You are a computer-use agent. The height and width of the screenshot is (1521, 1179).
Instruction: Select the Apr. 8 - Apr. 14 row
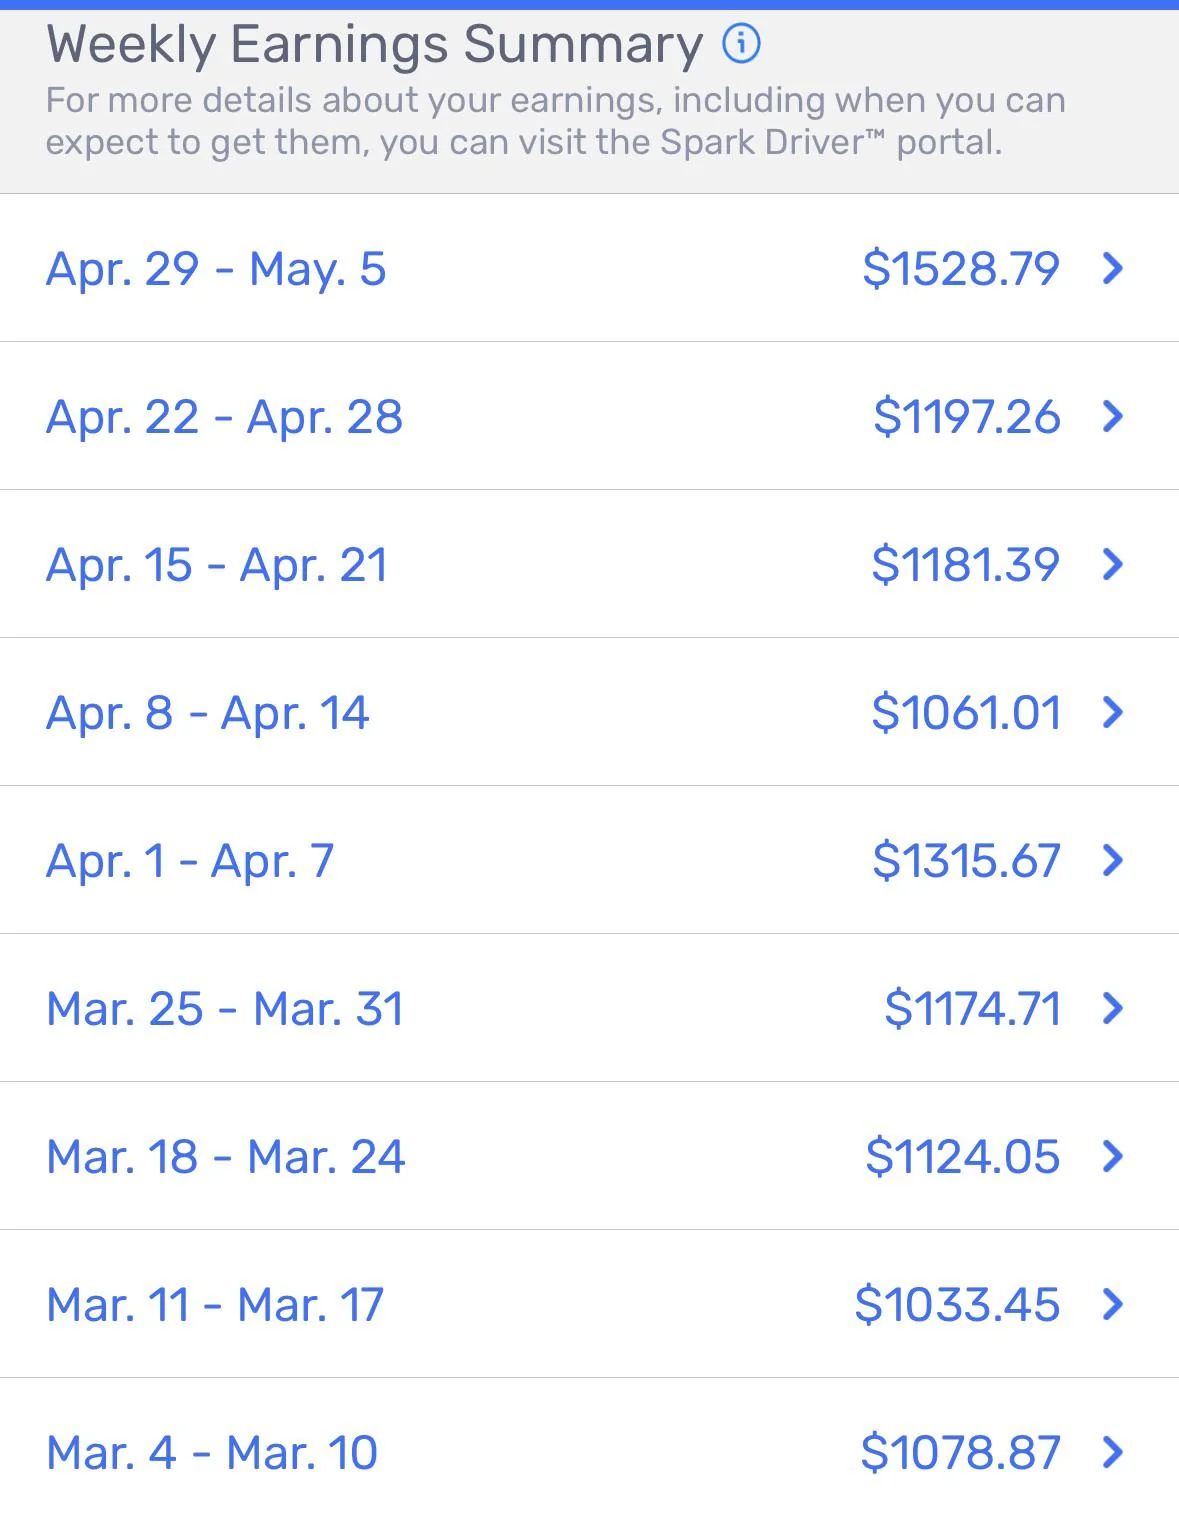(207, 713)
